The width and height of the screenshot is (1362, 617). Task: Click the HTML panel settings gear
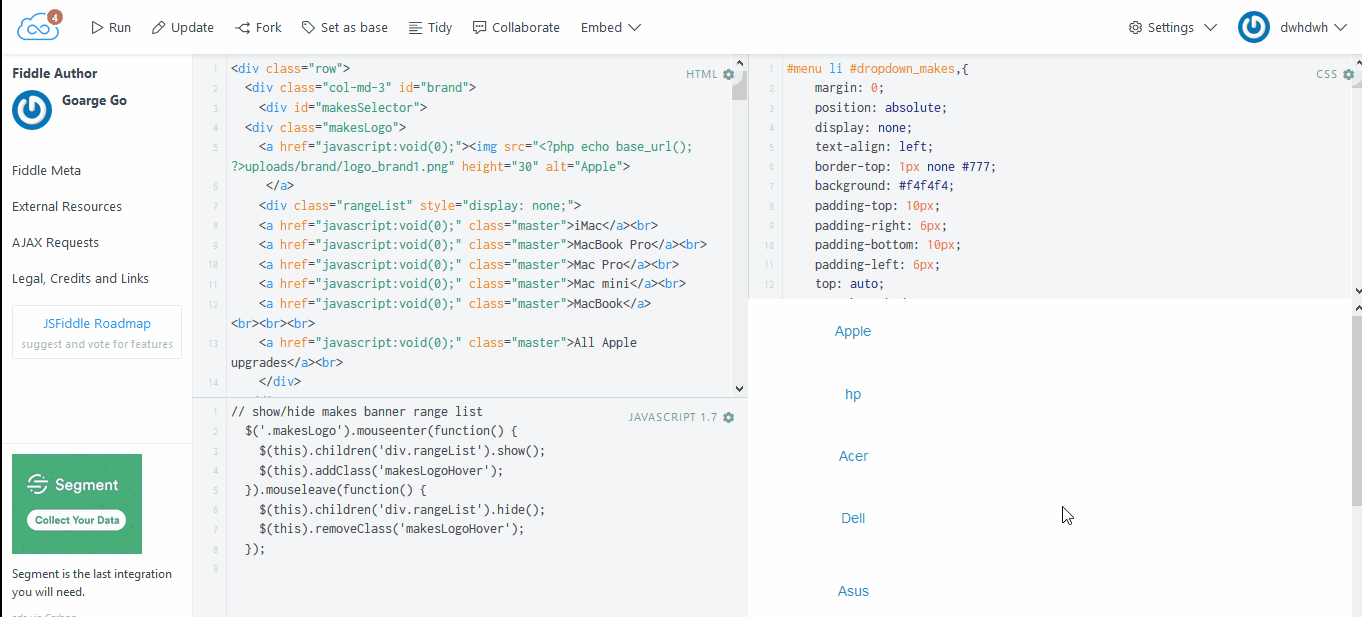coord(728,74)
